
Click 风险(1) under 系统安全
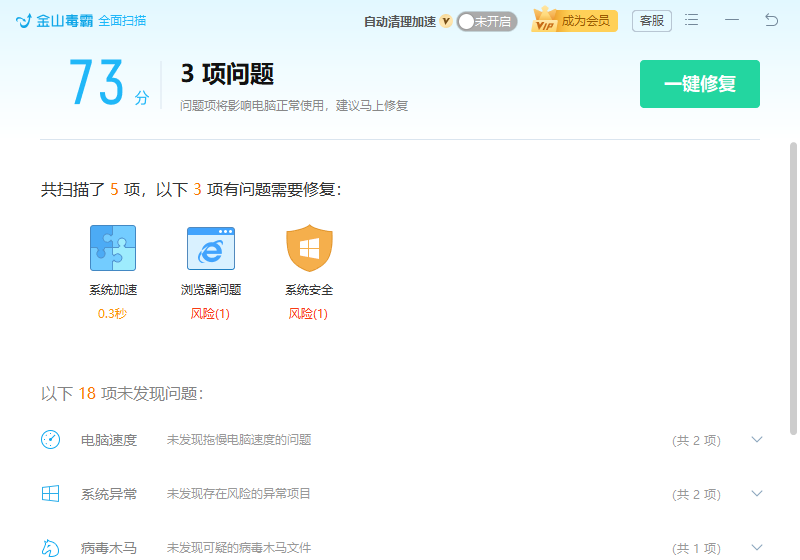pyautogui.click(x=308, y=313)
